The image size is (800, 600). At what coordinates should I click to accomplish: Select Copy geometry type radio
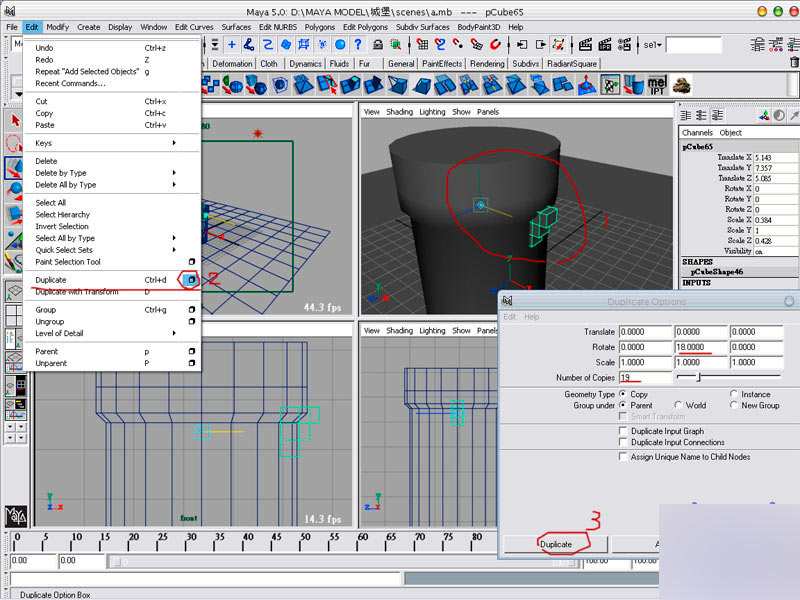coord(623,394)
